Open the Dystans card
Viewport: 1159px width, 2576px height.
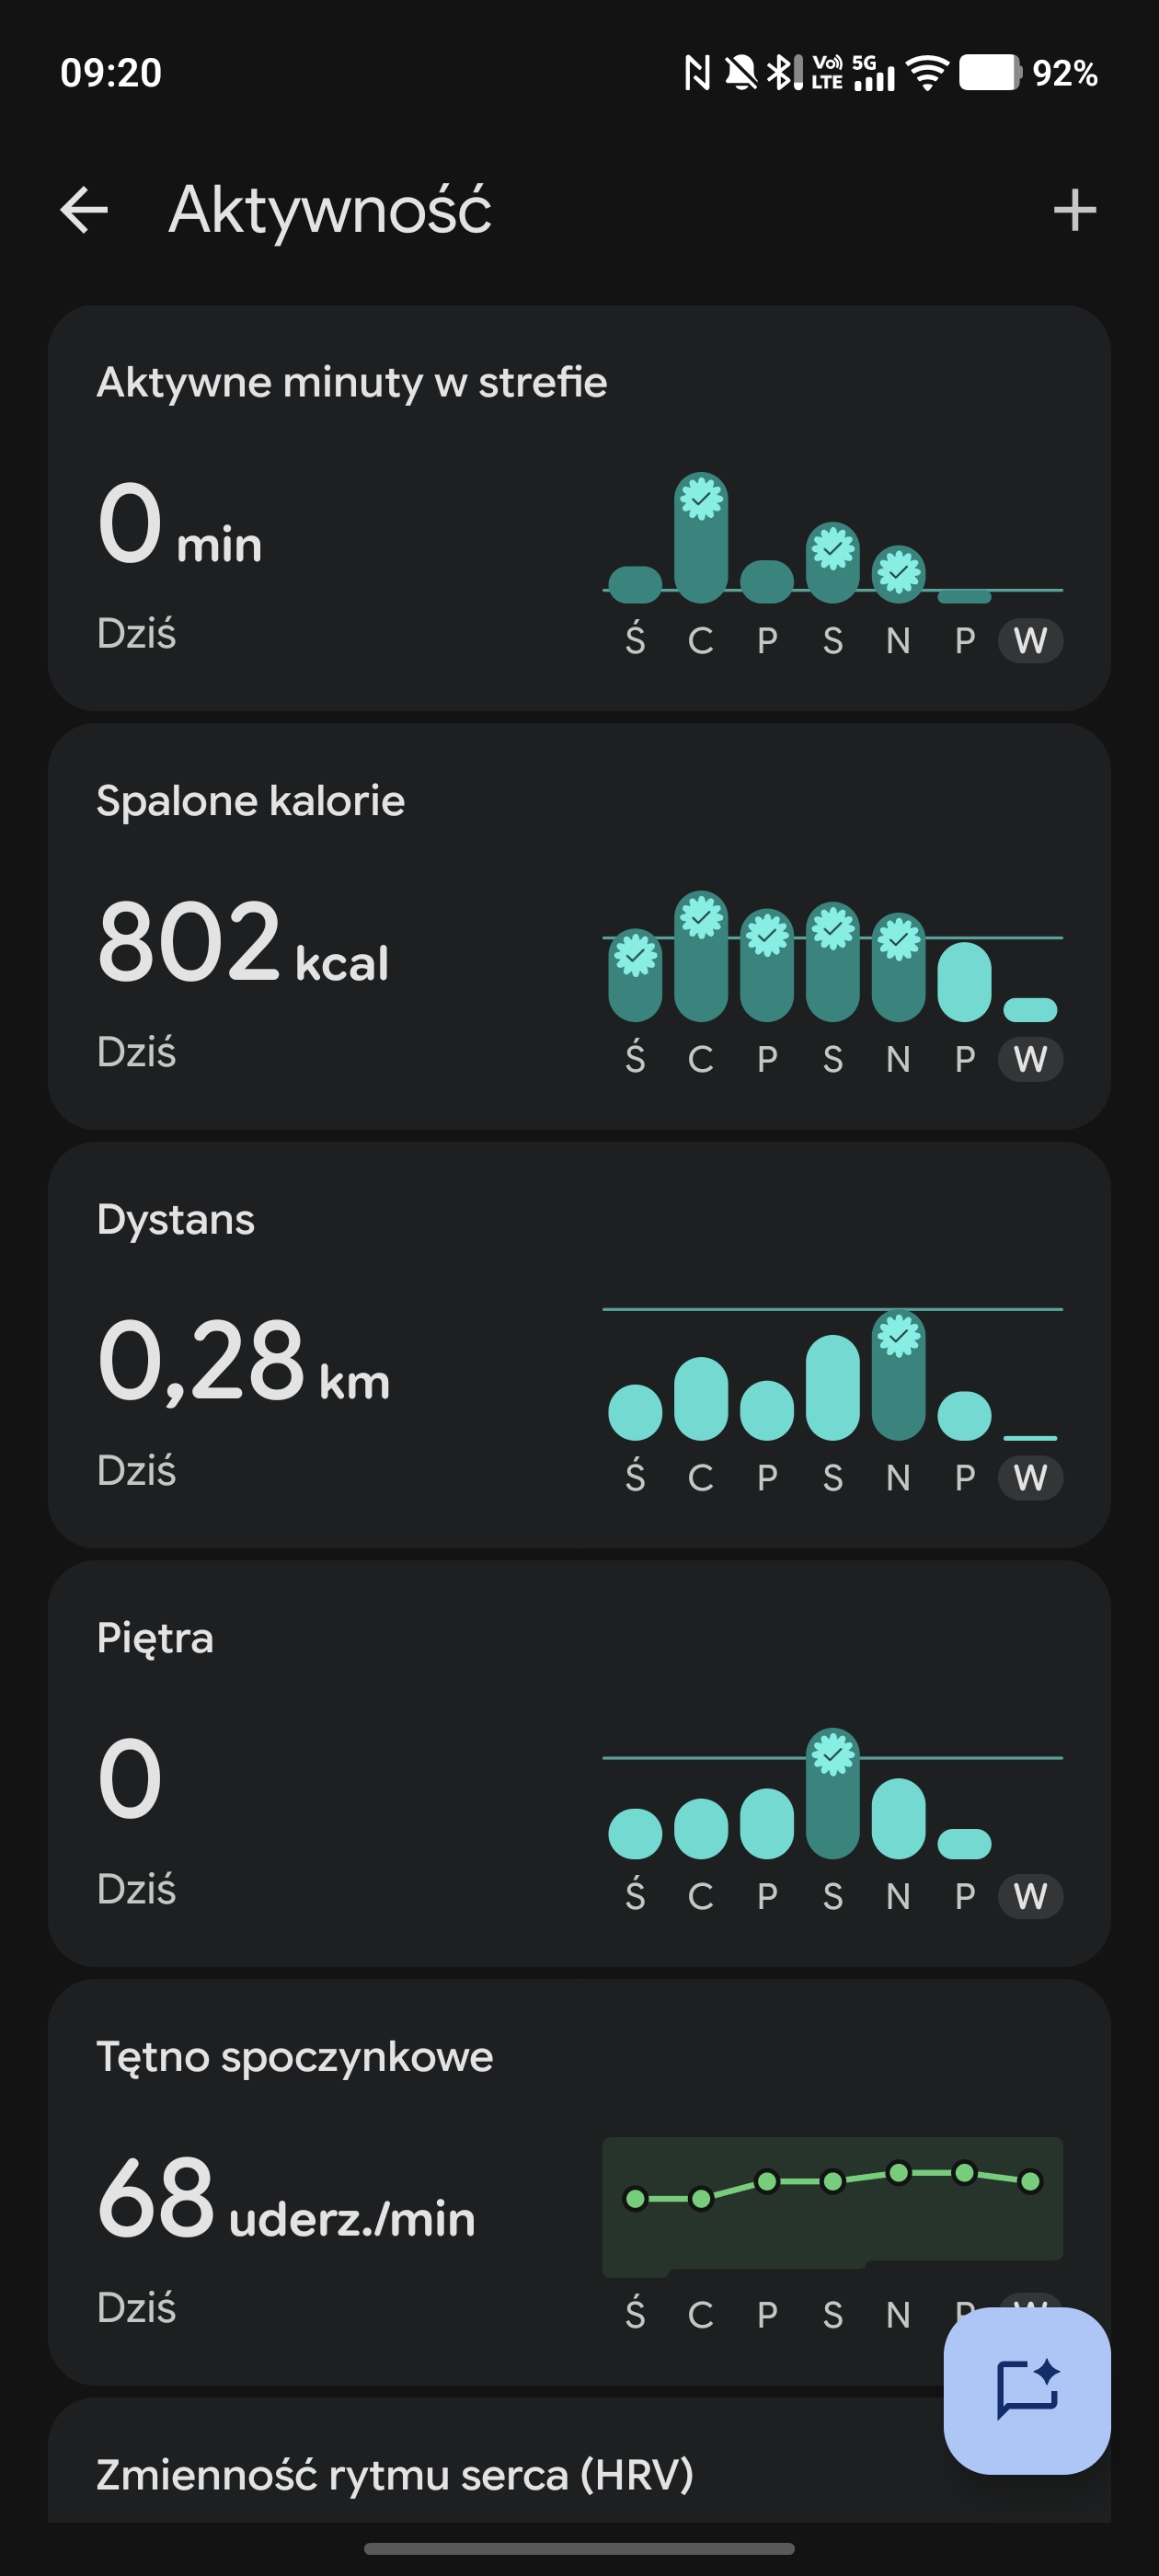(x=579, y=1345)
